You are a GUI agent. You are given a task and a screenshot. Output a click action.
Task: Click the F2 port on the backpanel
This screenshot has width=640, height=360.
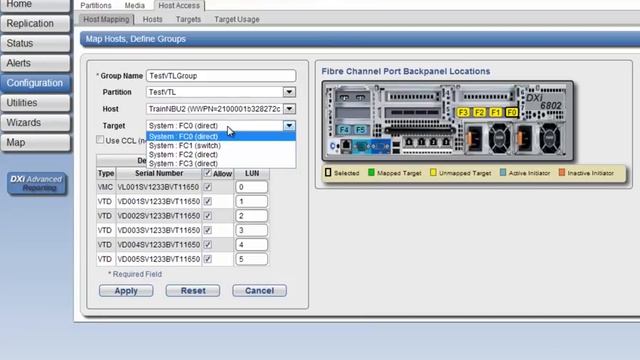pyautogui.click(x=479, y=112)
